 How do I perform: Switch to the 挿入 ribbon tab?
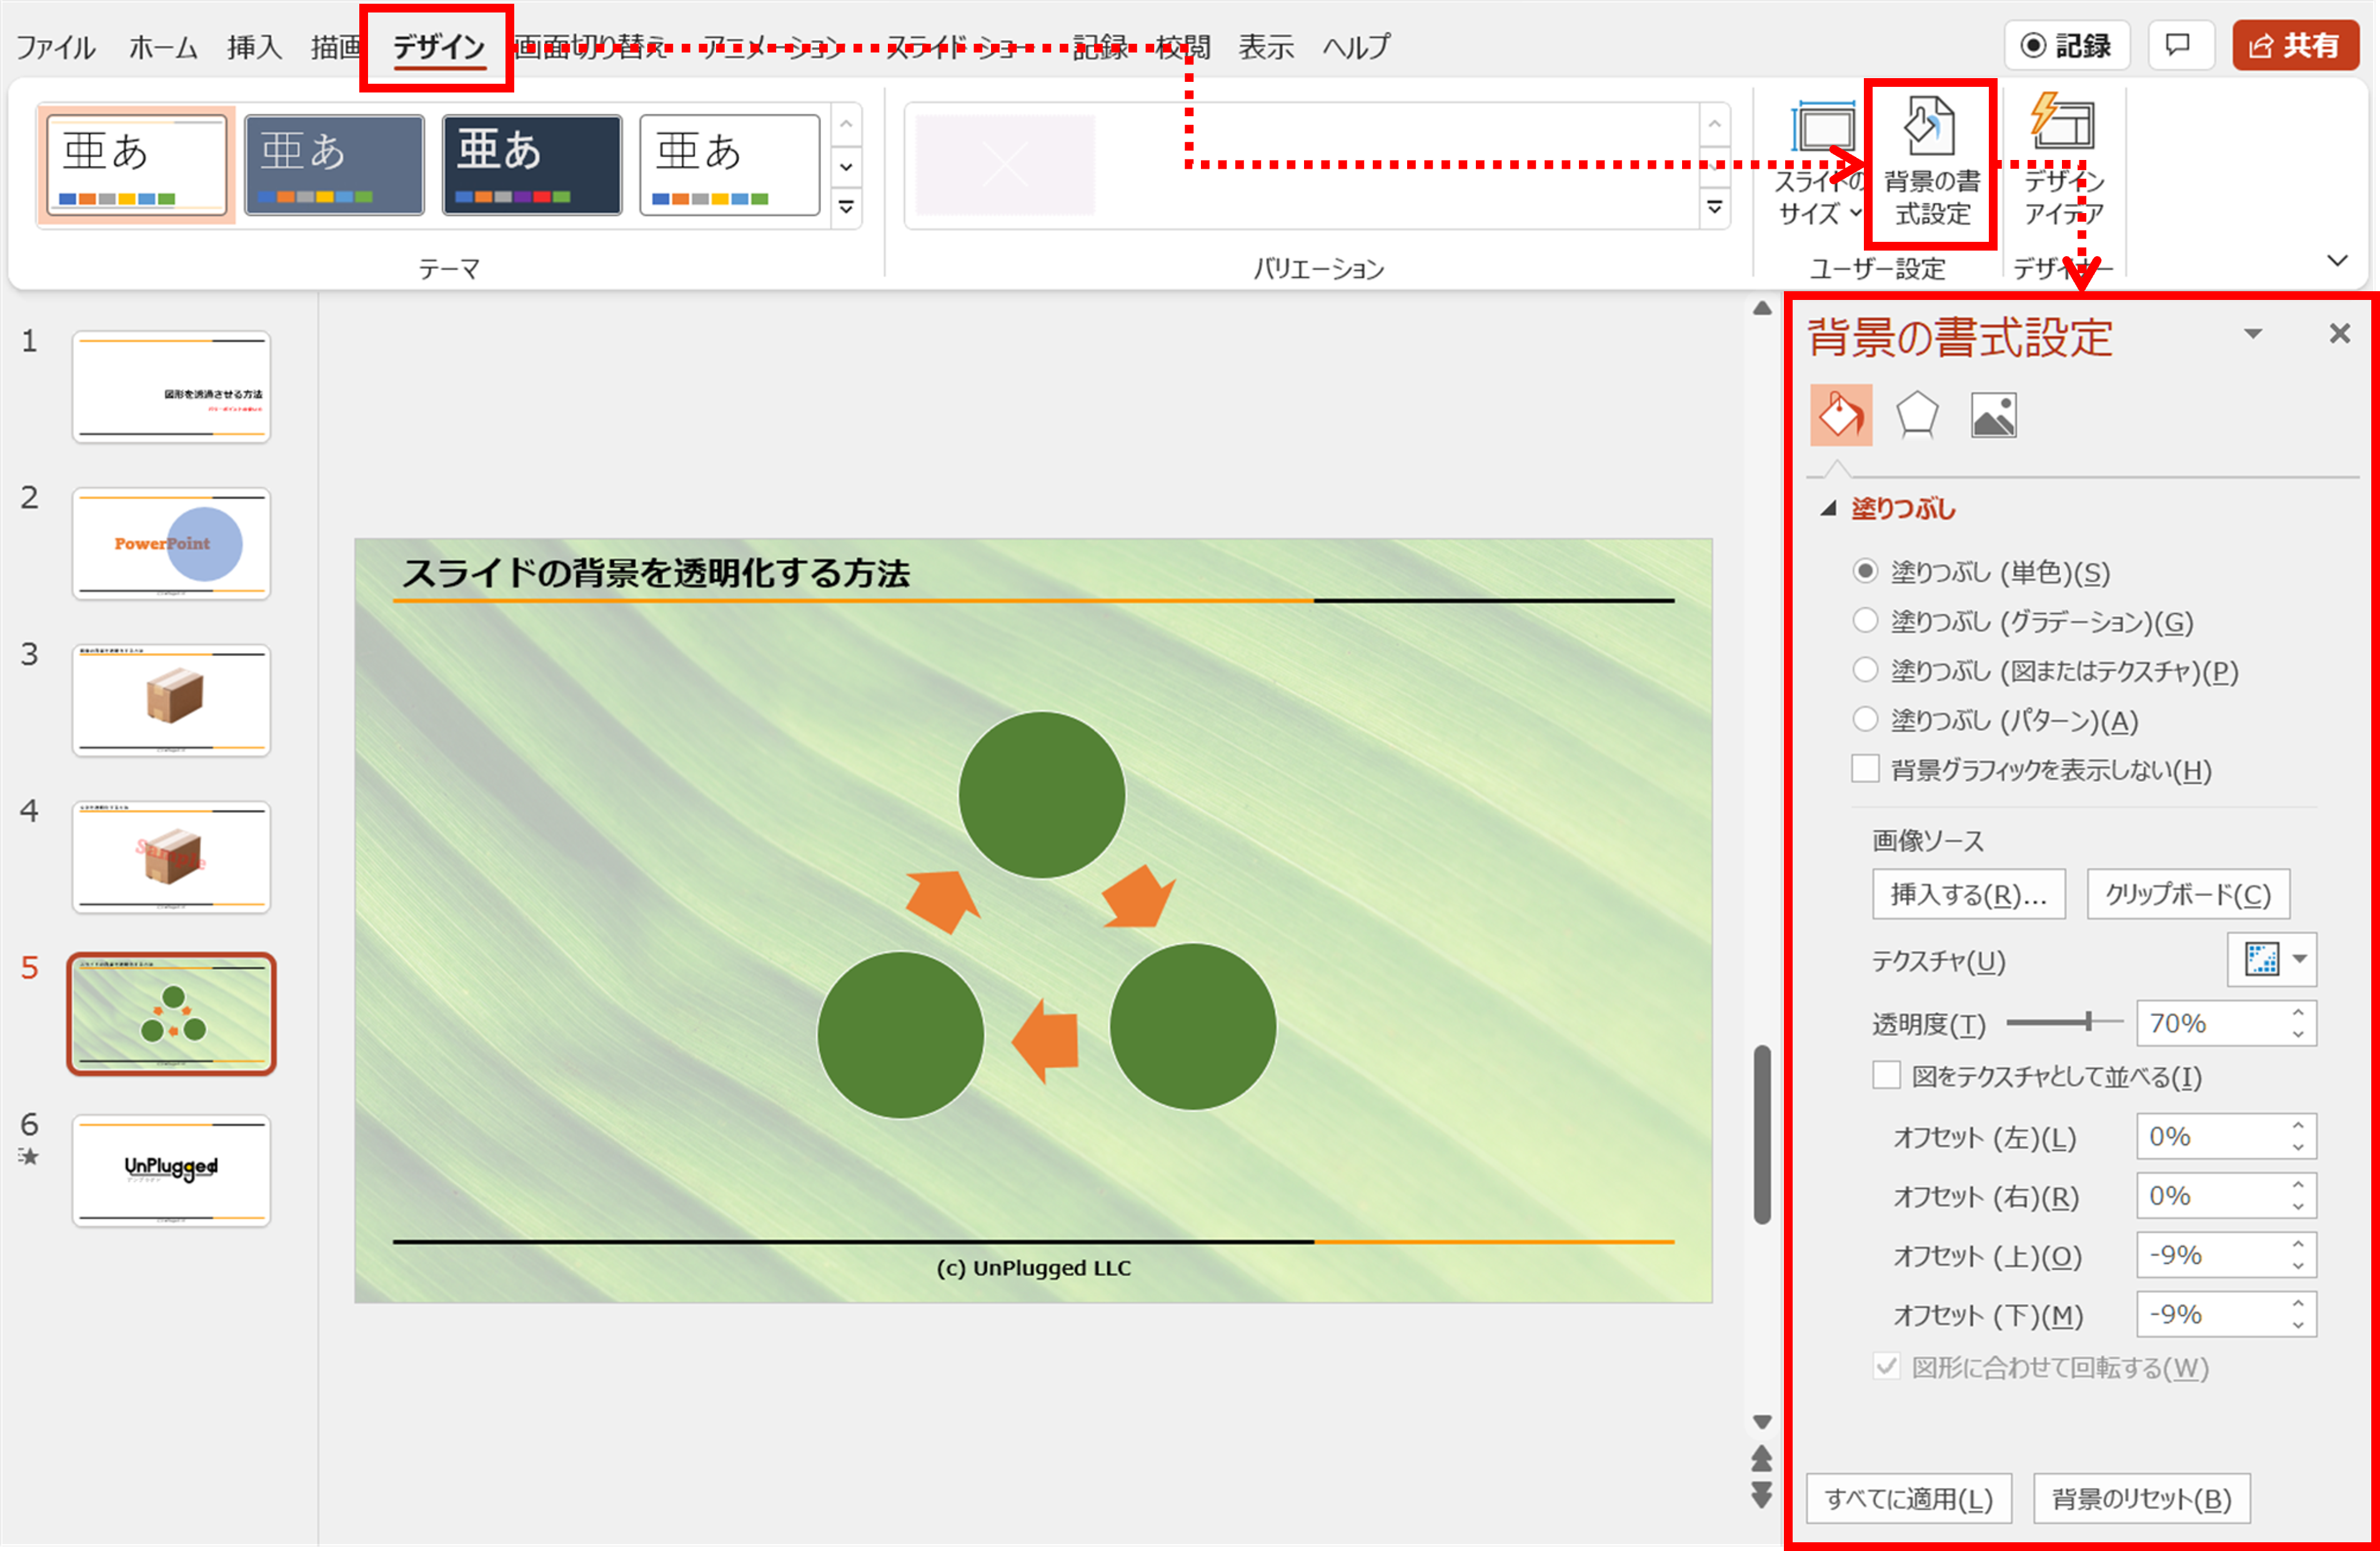[254, 47]
